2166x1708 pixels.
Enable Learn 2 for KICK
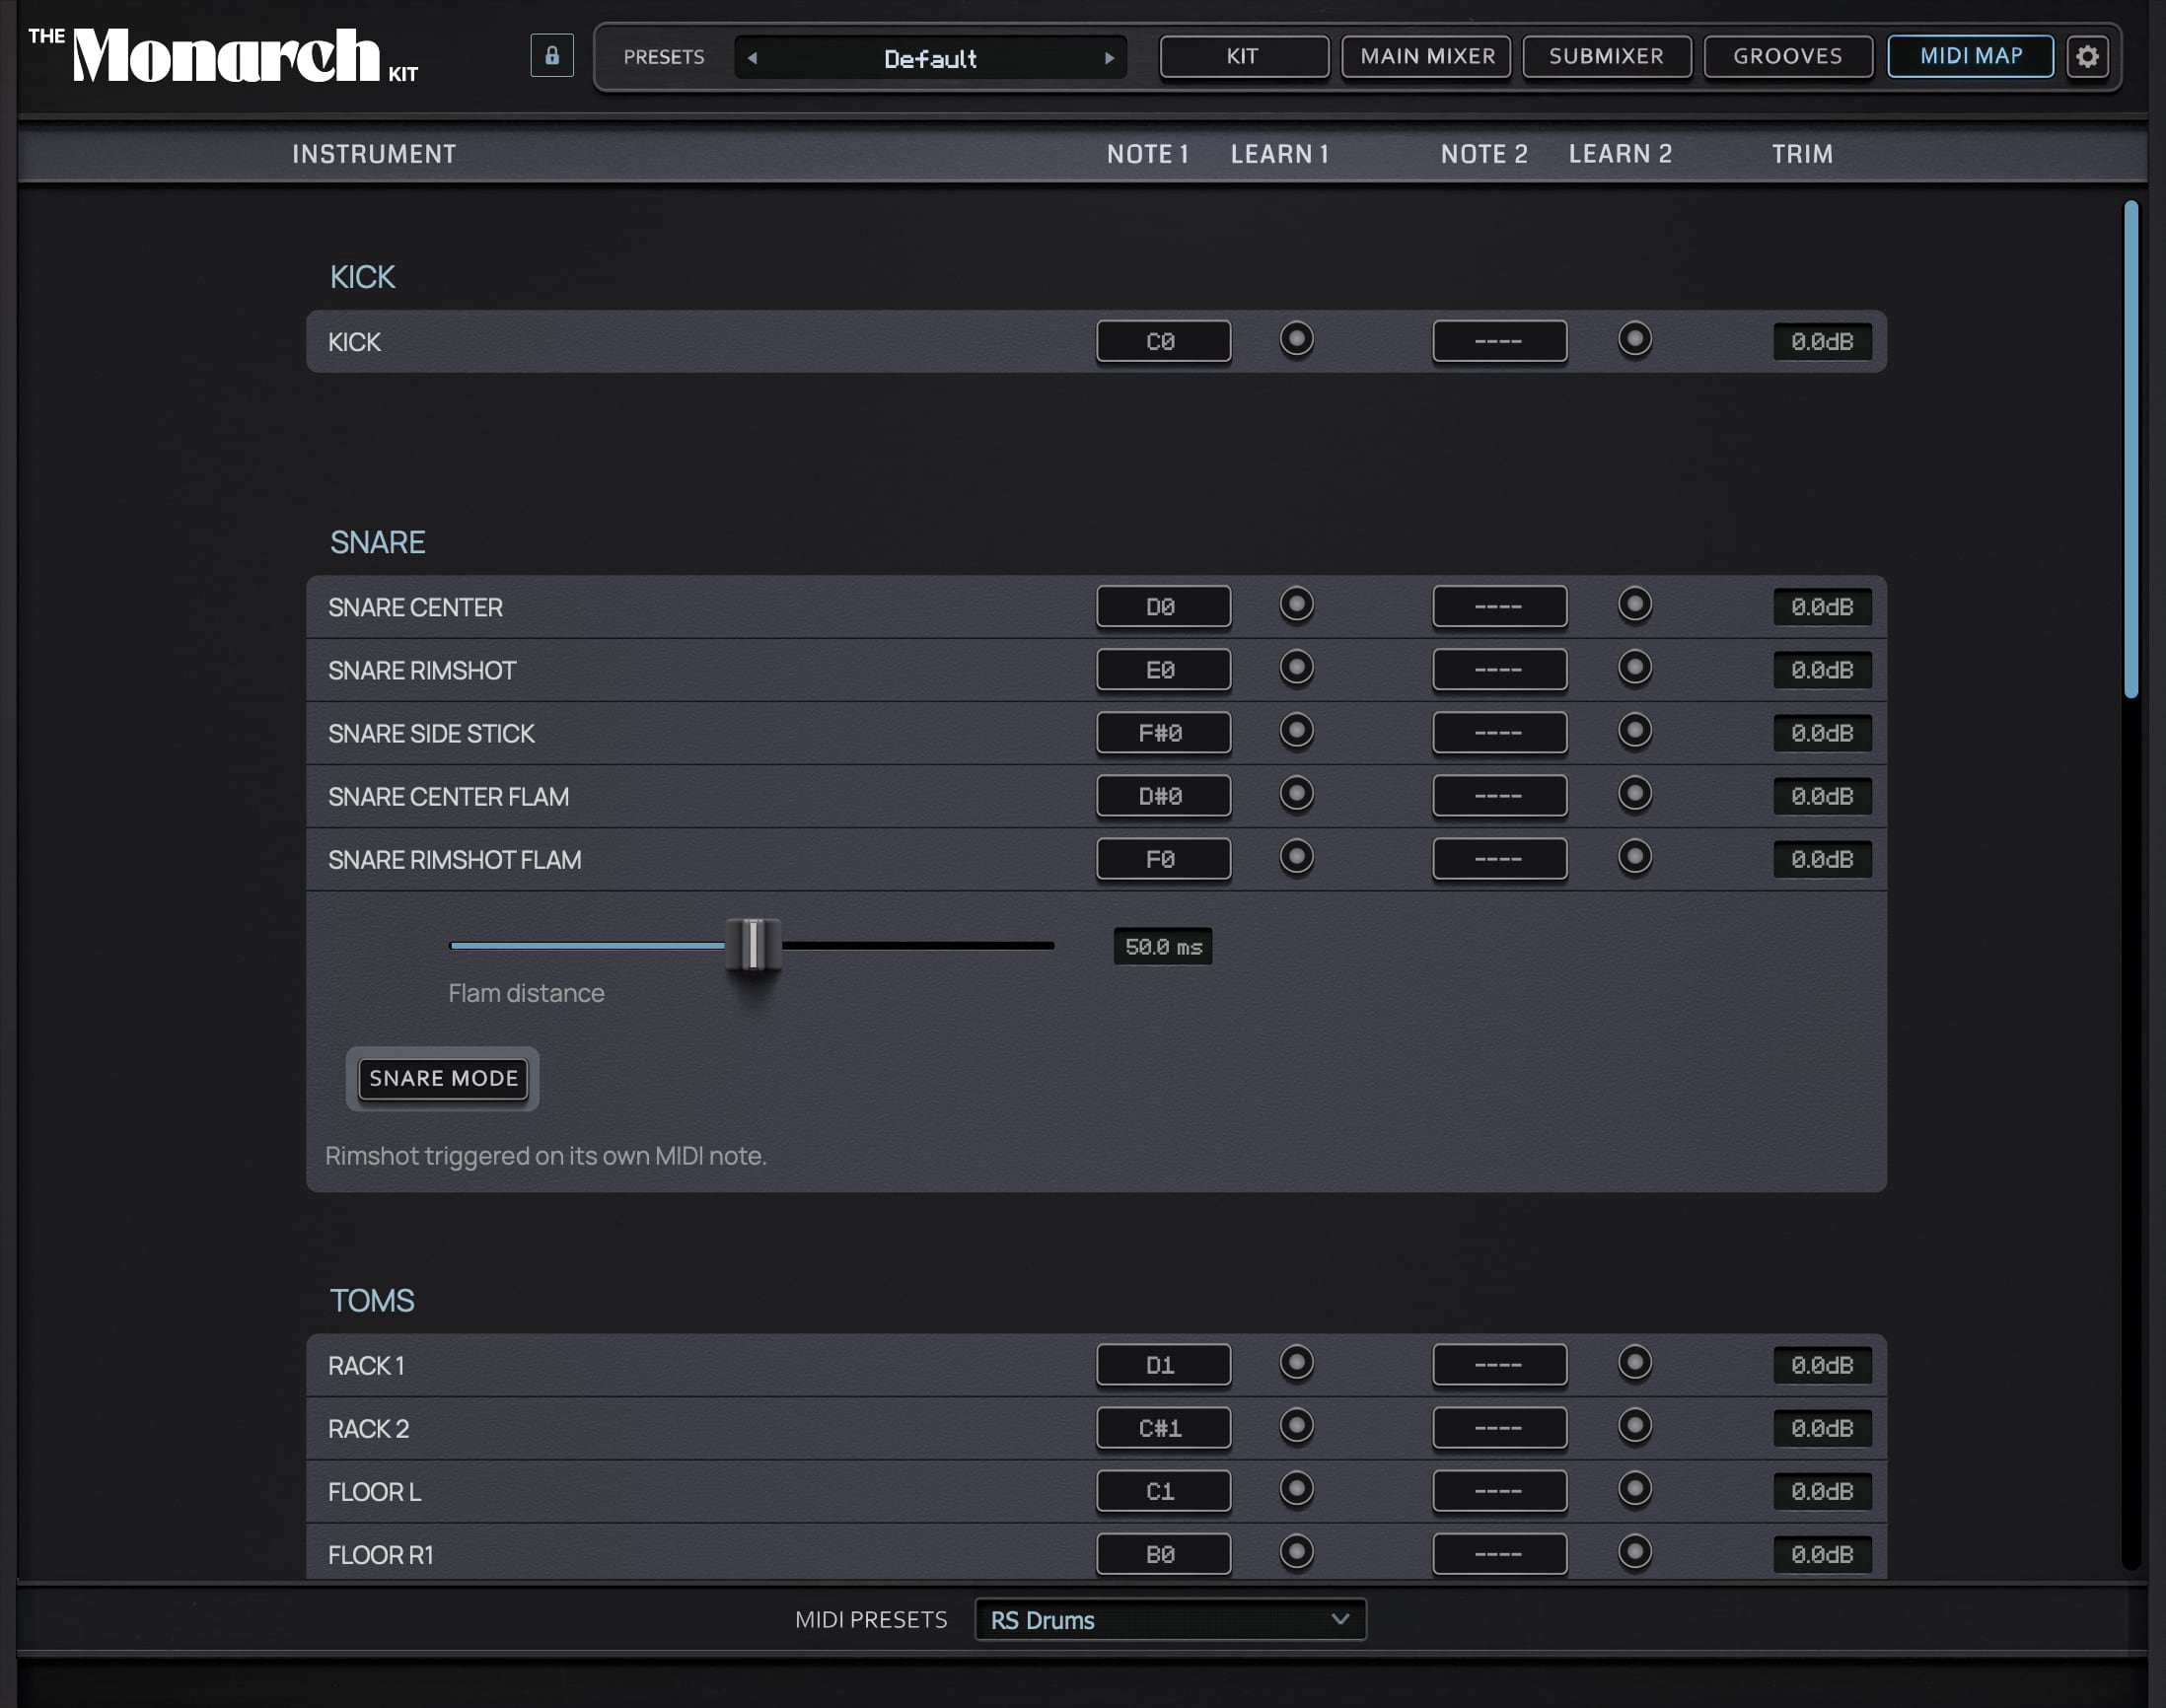(1634, 339)
